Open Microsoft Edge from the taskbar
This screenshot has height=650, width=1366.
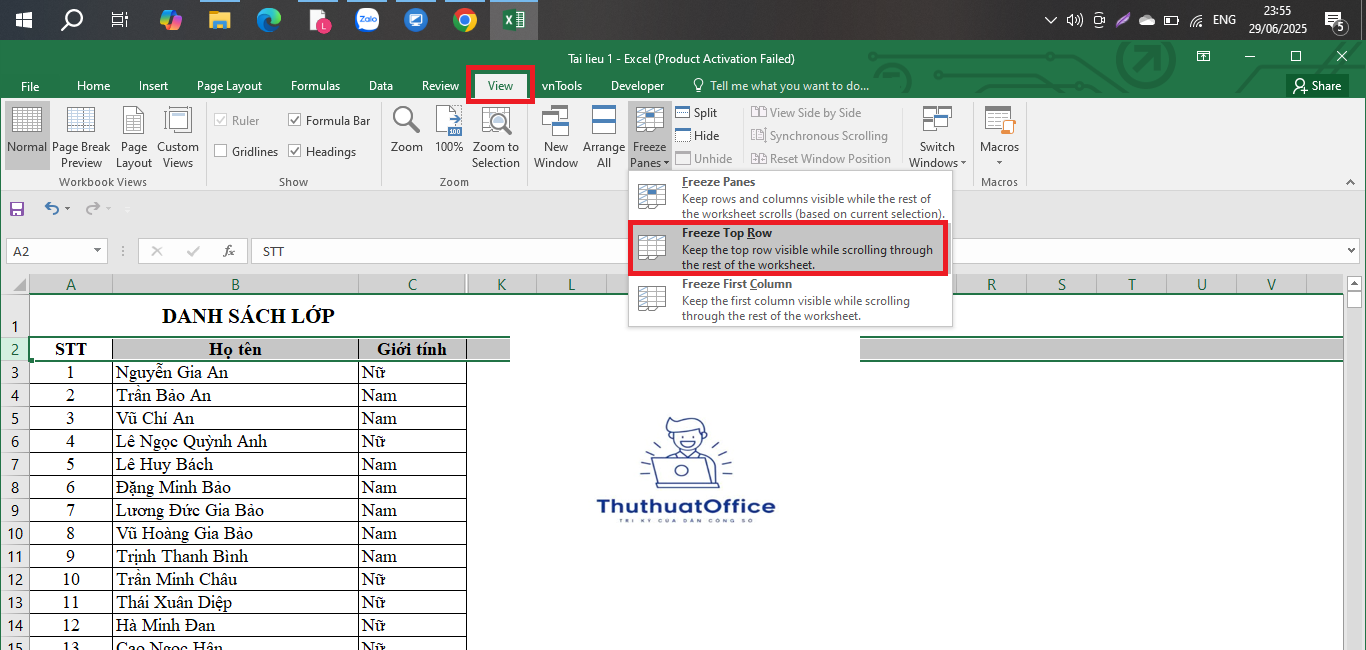click(x=268, y=19)
